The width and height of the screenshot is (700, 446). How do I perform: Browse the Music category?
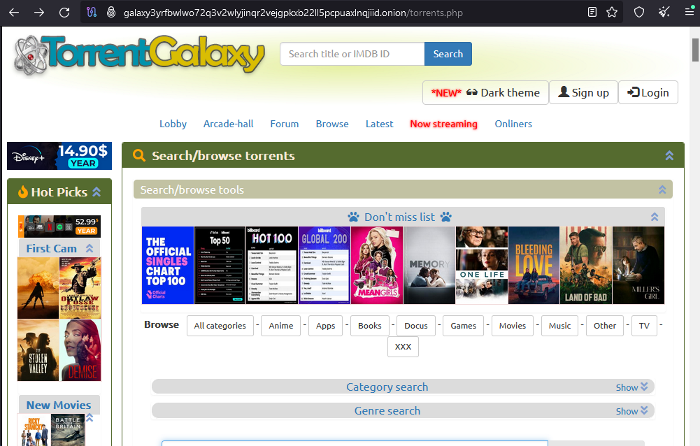[x=560, y=325]
